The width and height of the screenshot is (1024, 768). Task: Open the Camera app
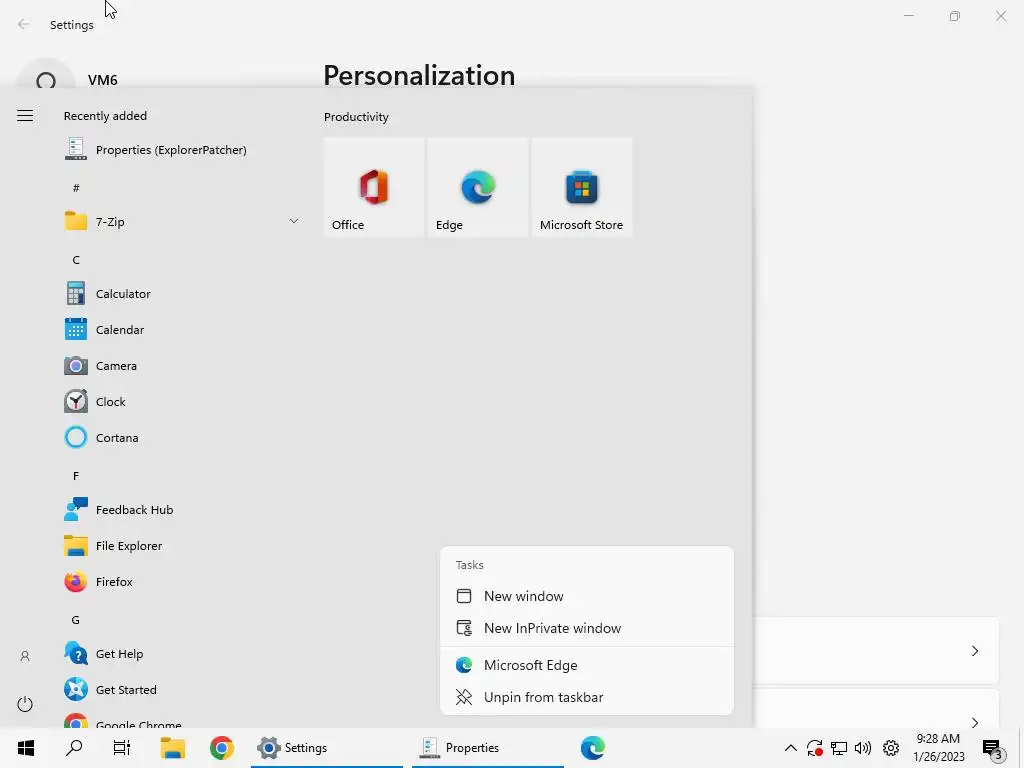[101, 366]
